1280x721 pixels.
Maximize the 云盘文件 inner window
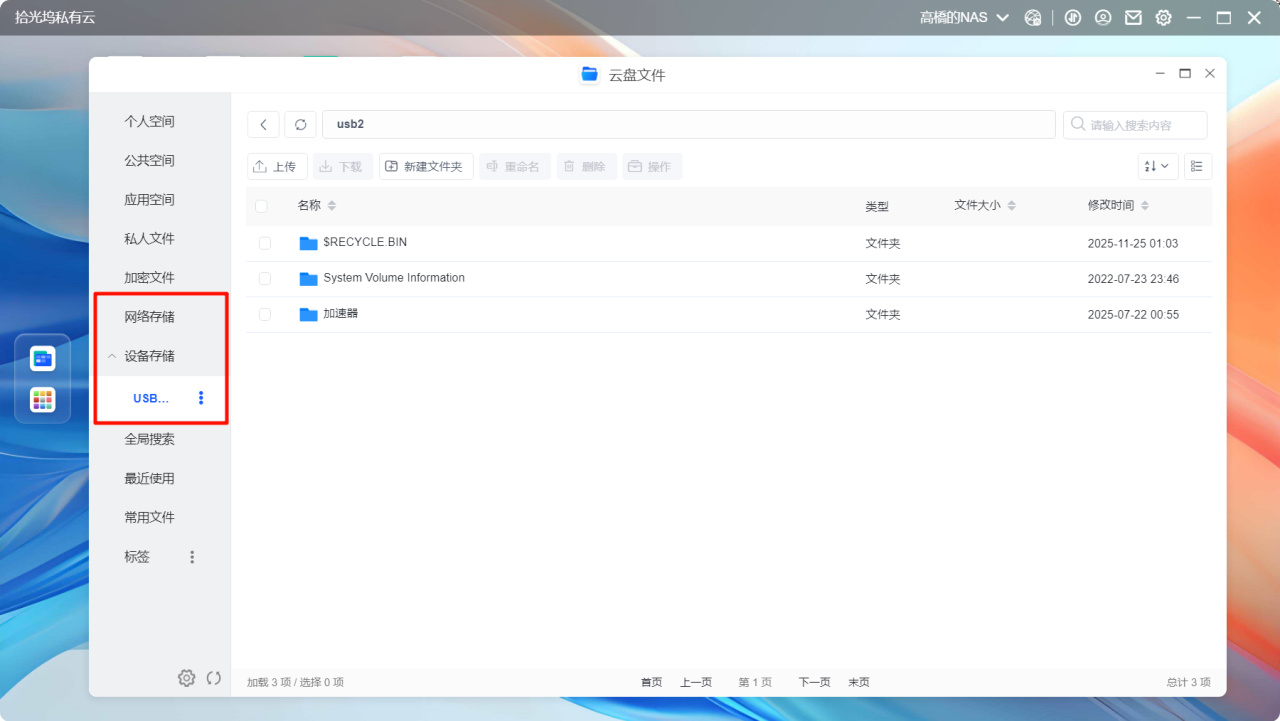click(x=1185, y=74)
